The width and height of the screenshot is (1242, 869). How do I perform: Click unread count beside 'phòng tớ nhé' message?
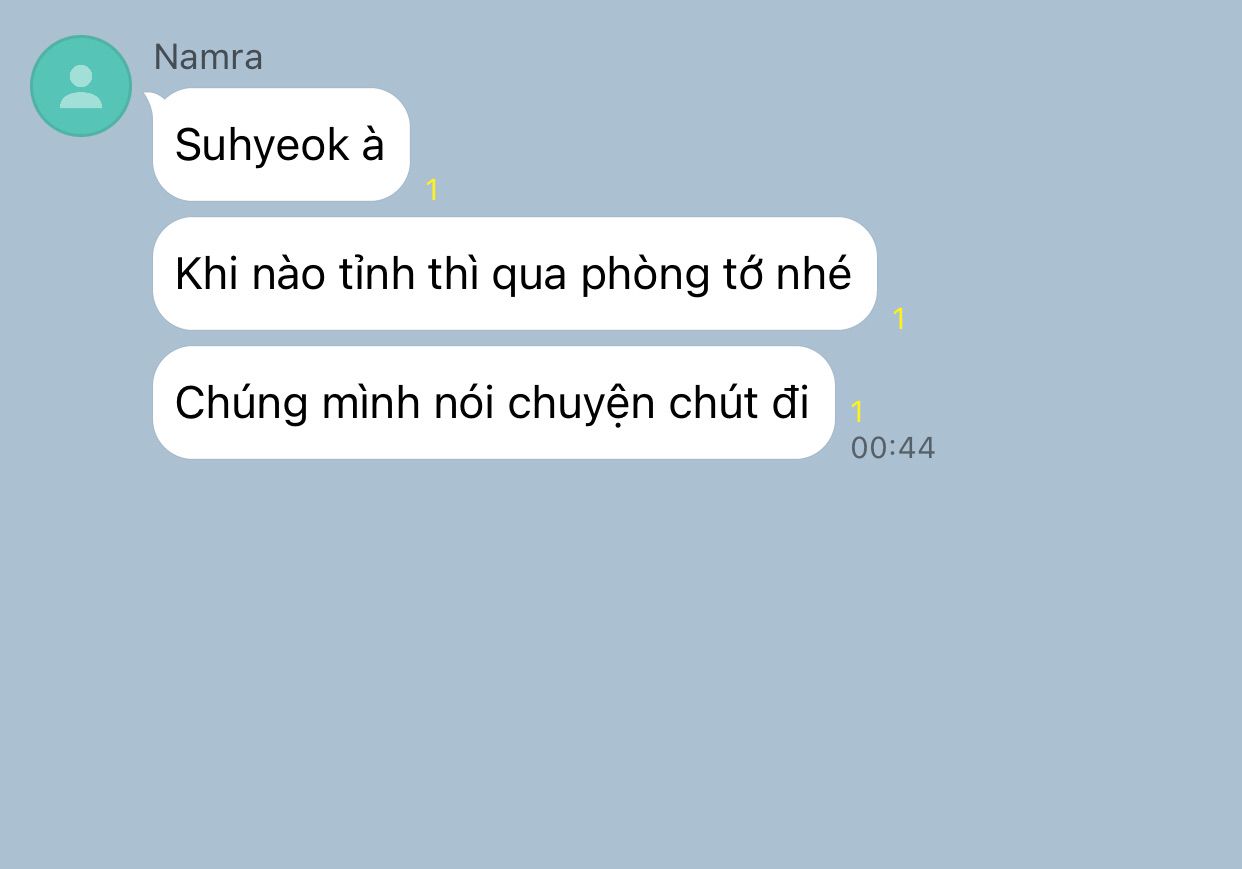pyautogui.click(x=899, y=319)
